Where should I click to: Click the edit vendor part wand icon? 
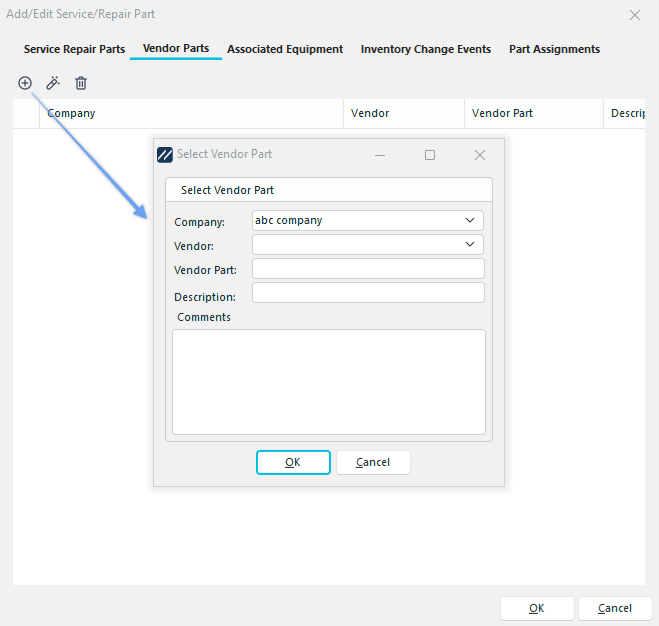click(x=53, y=83)
